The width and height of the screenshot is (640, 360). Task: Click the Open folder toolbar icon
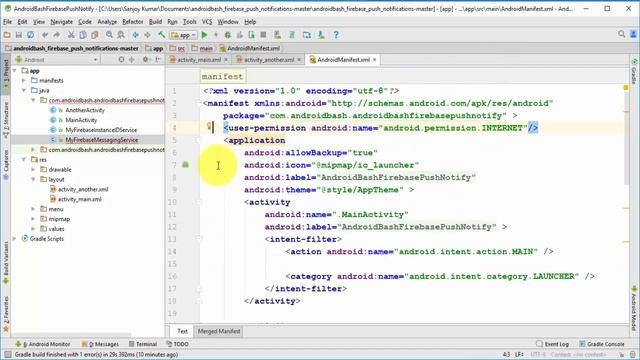7,35
